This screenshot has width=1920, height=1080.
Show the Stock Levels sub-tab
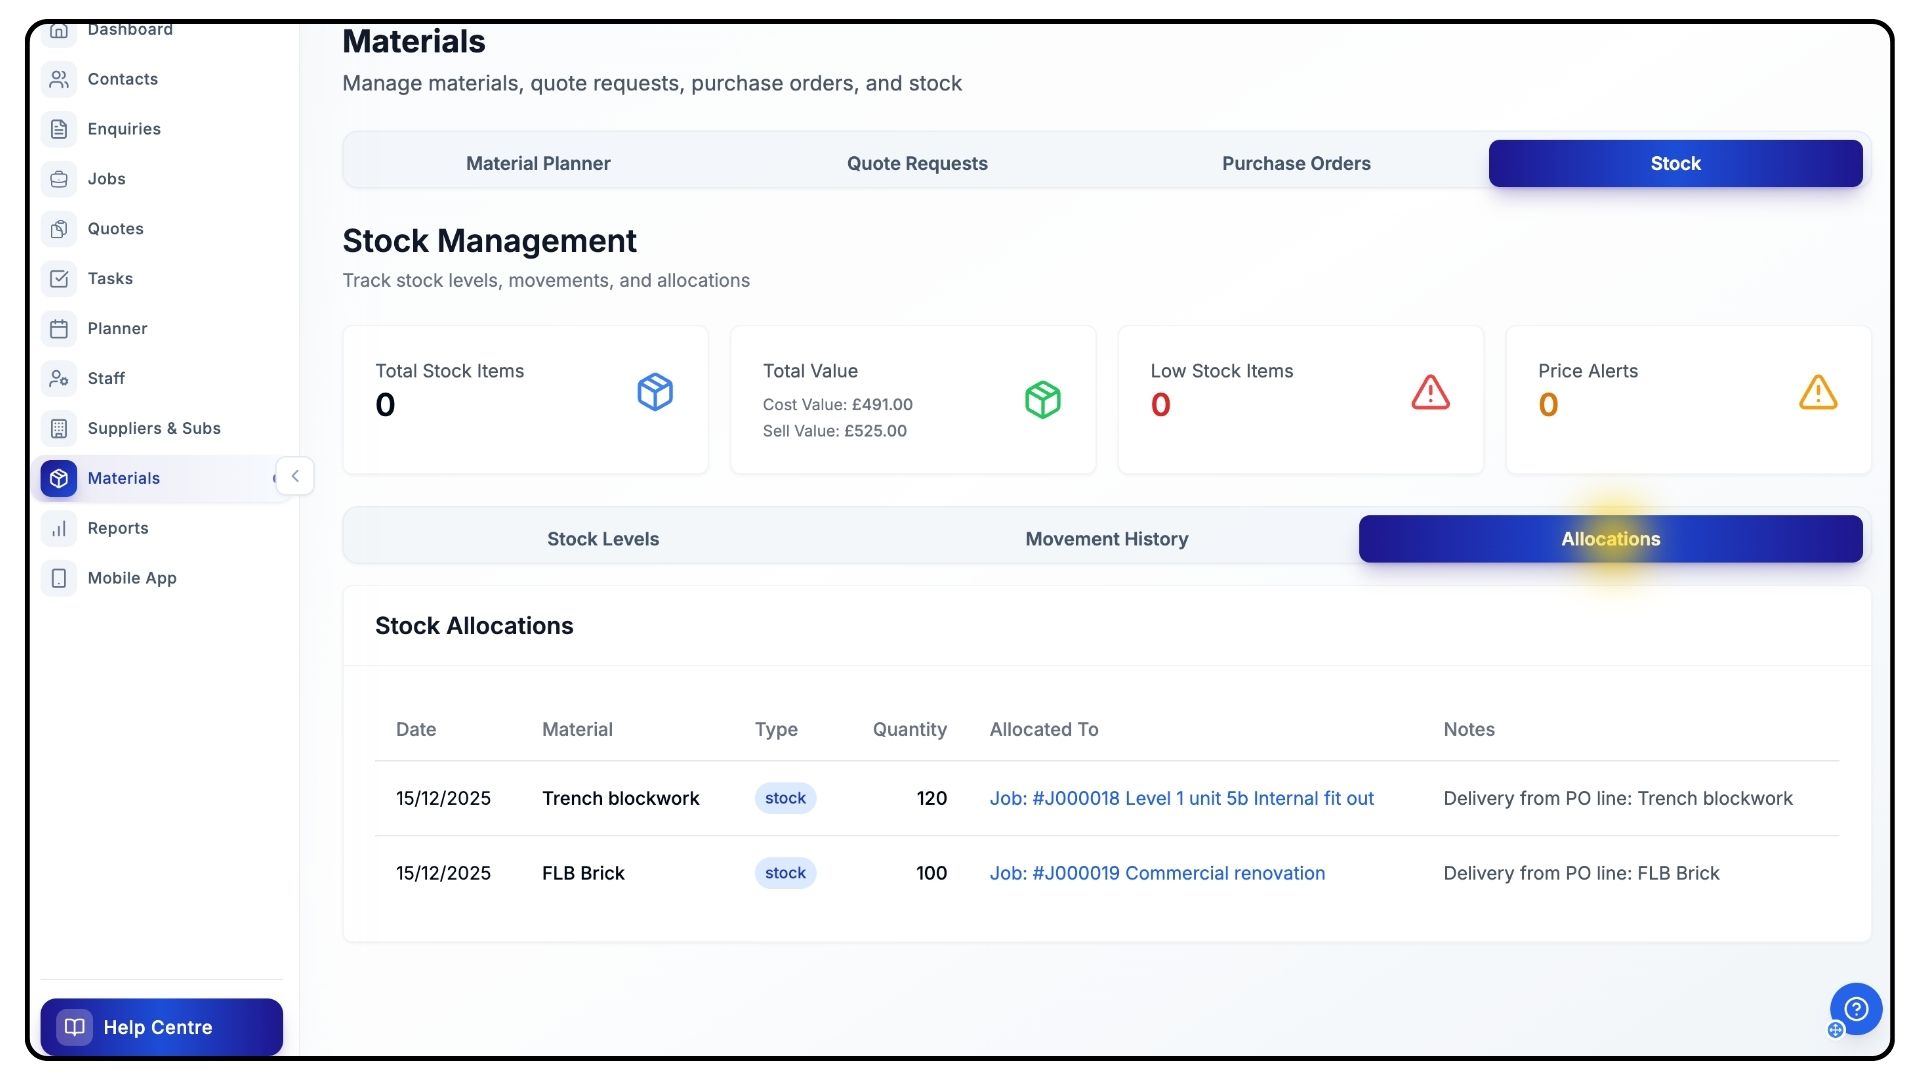603,539
